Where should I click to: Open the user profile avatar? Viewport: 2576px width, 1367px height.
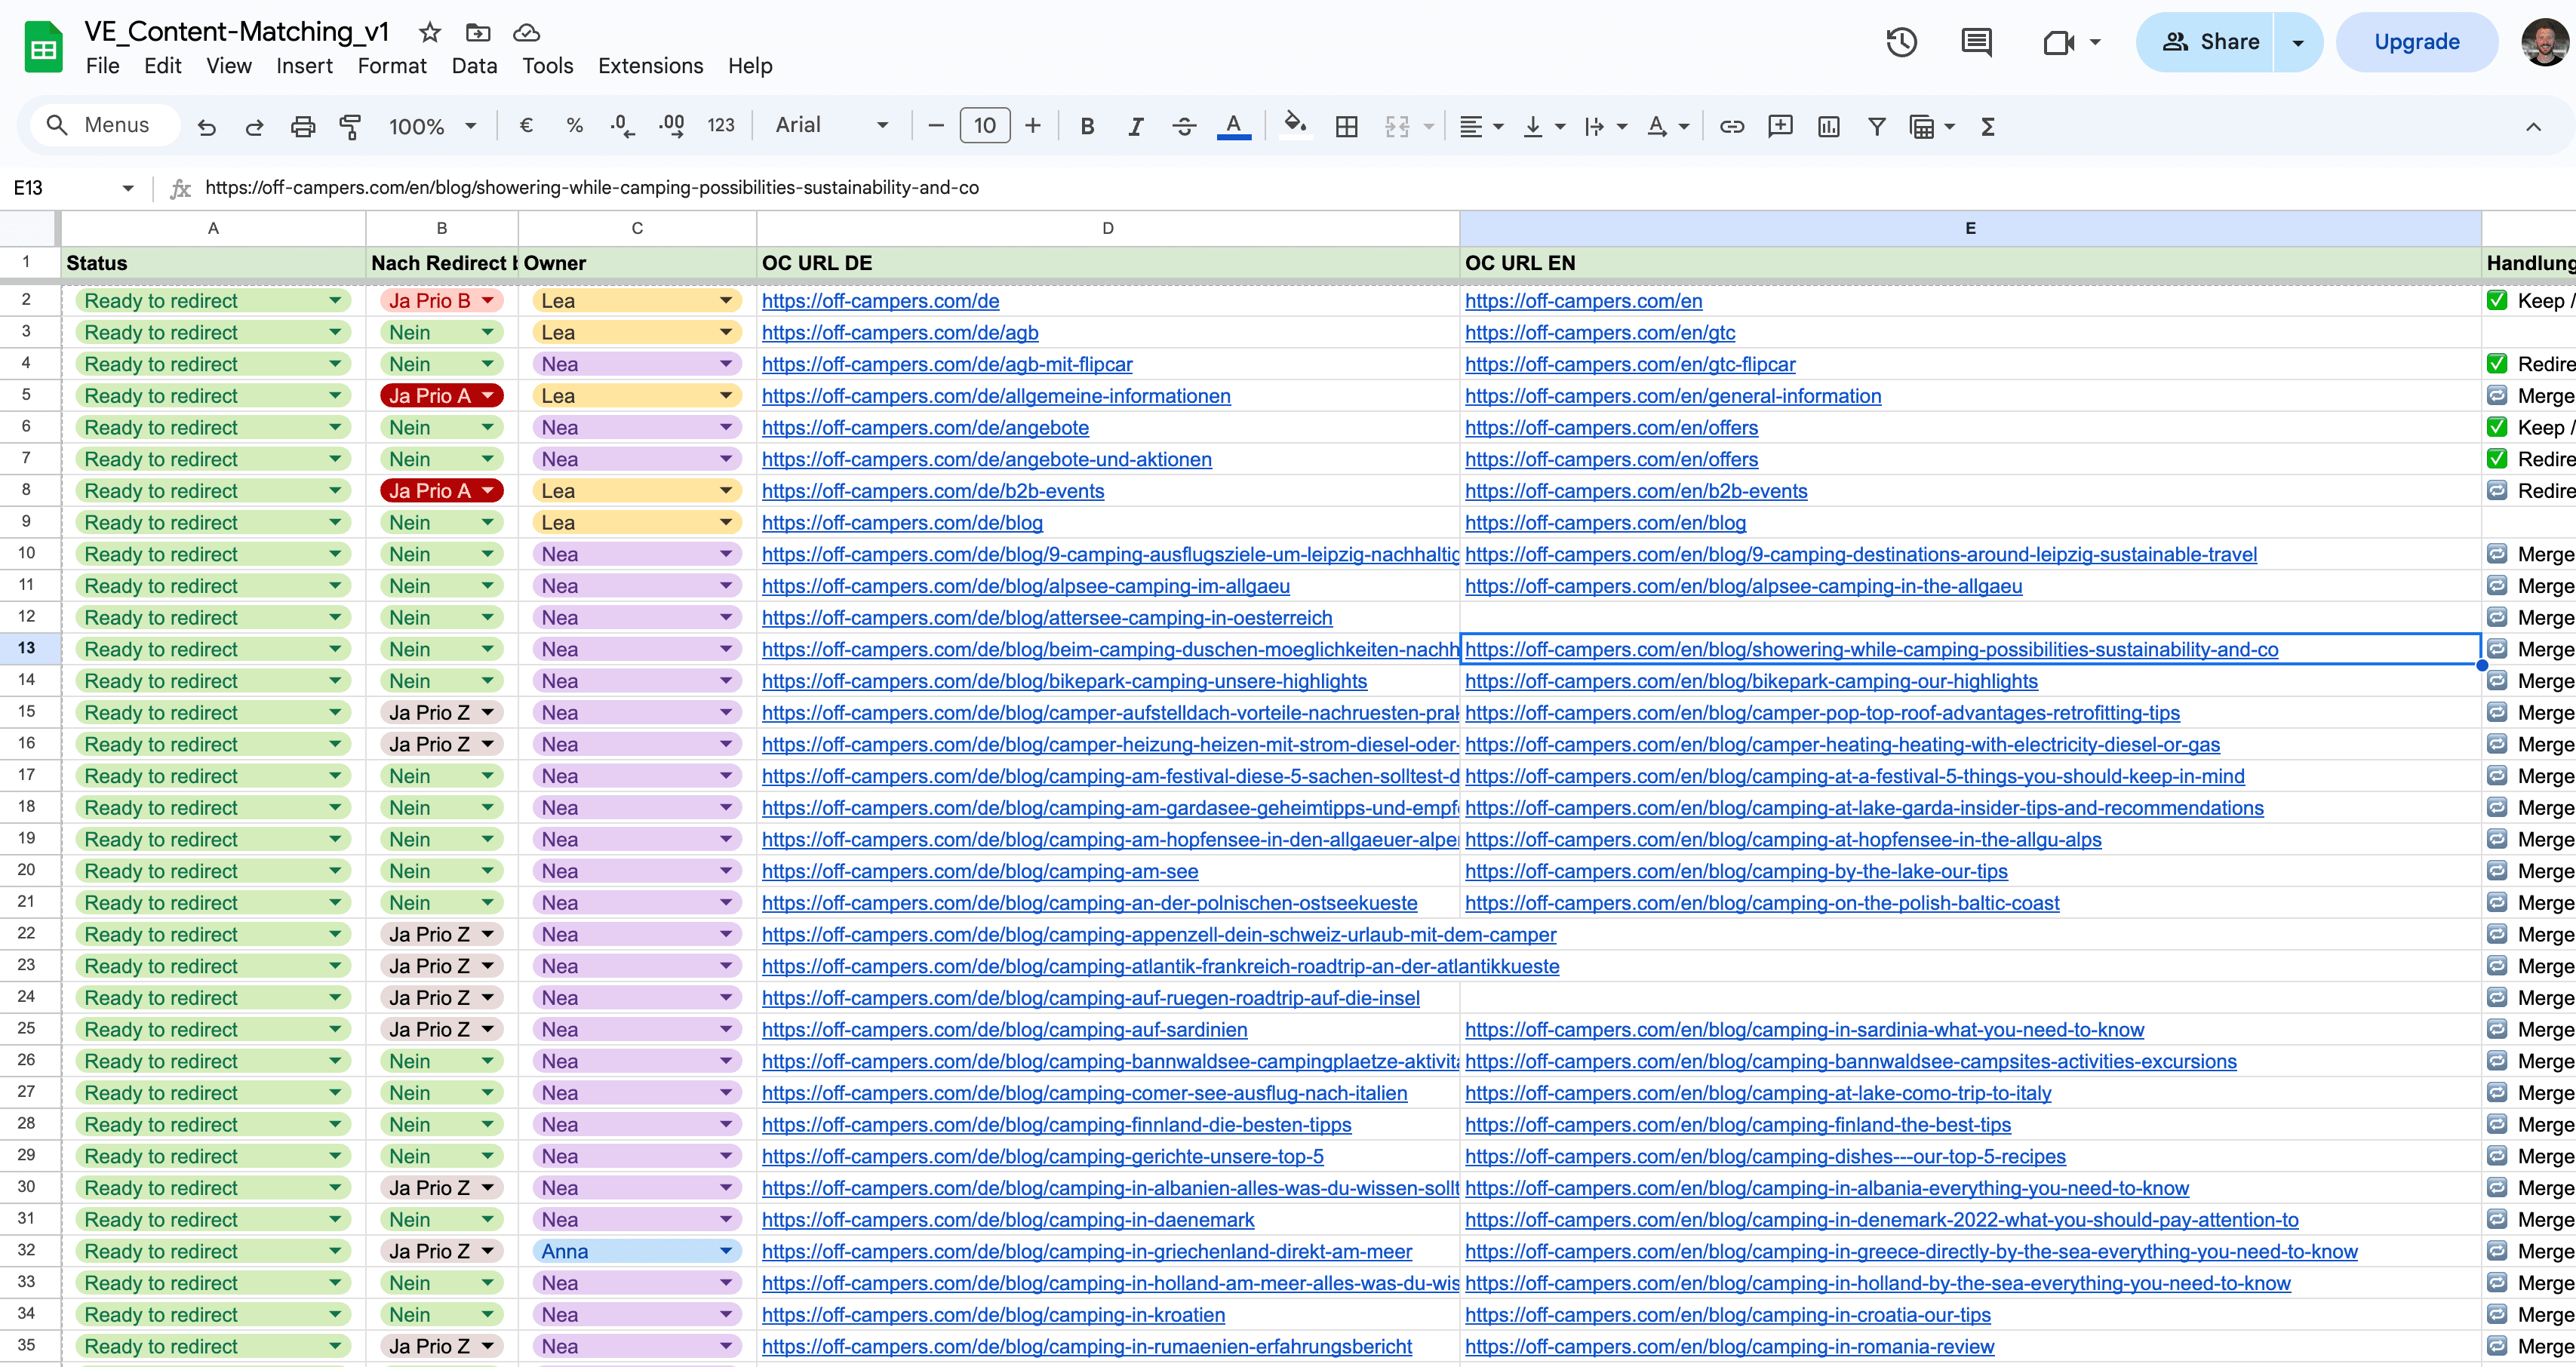point(2544,42)
